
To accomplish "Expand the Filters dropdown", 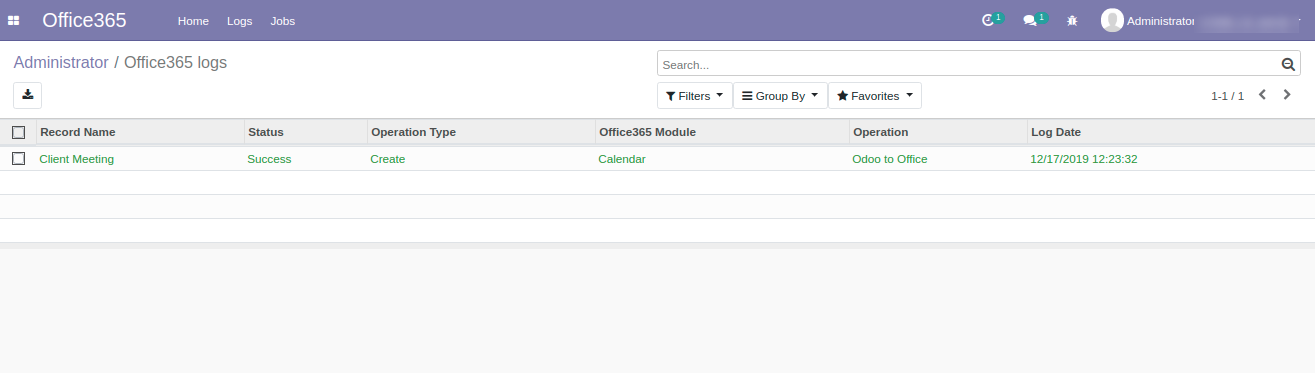I will coord(695,96).
